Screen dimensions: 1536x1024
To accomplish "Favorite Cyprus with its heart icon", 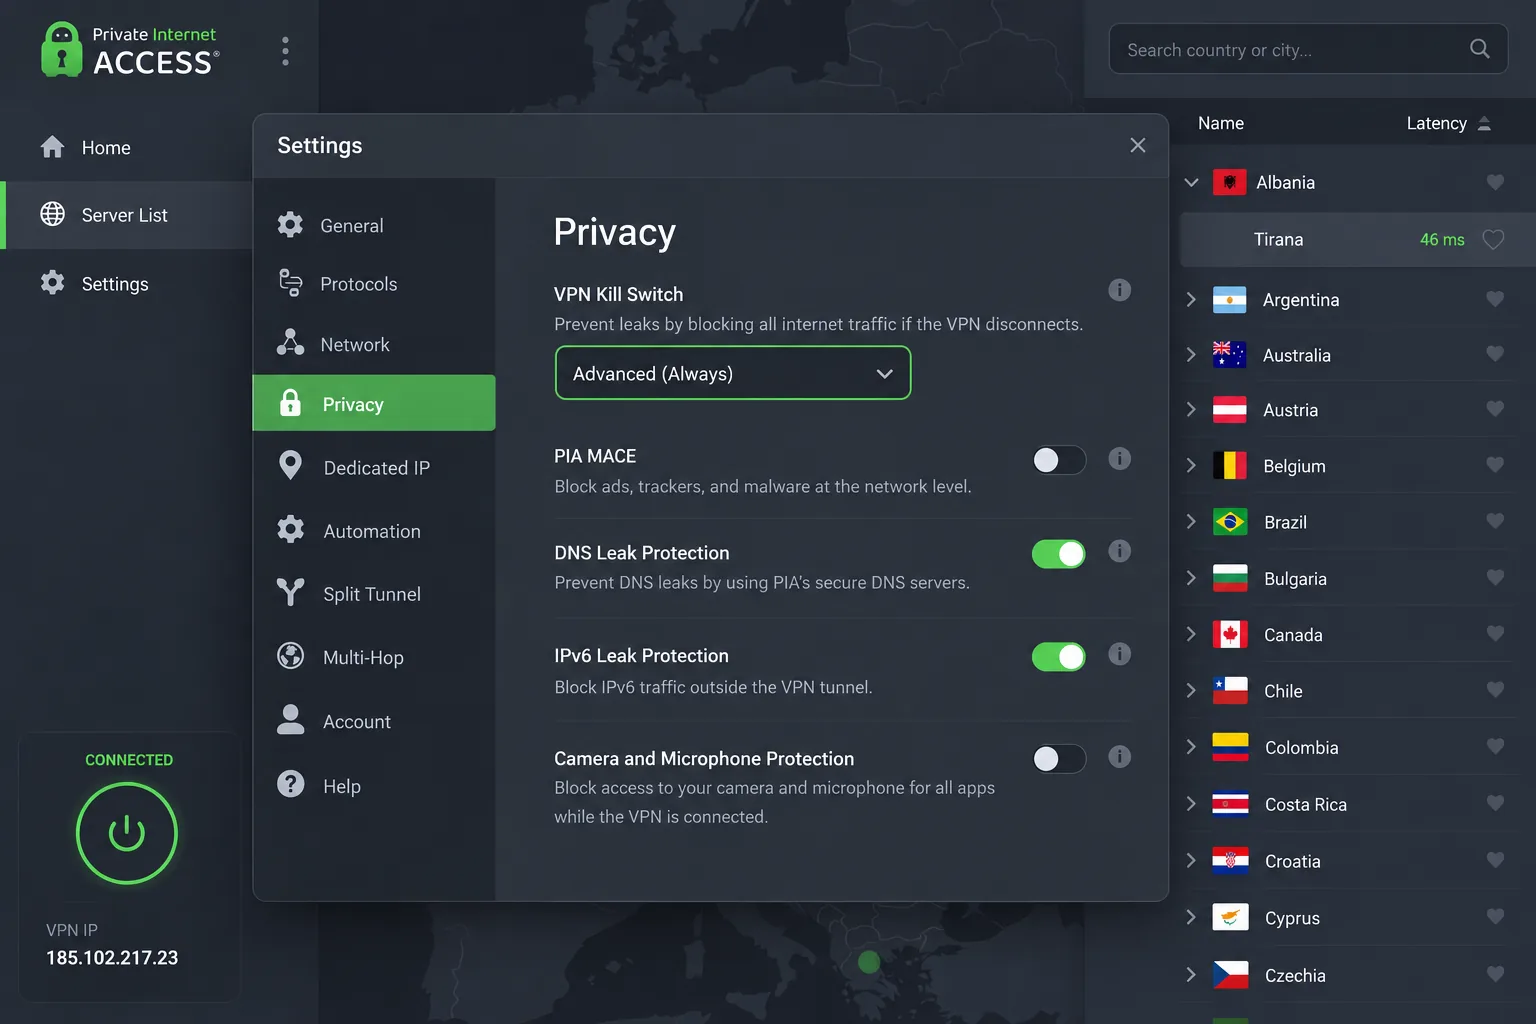I will point(1495,917).
